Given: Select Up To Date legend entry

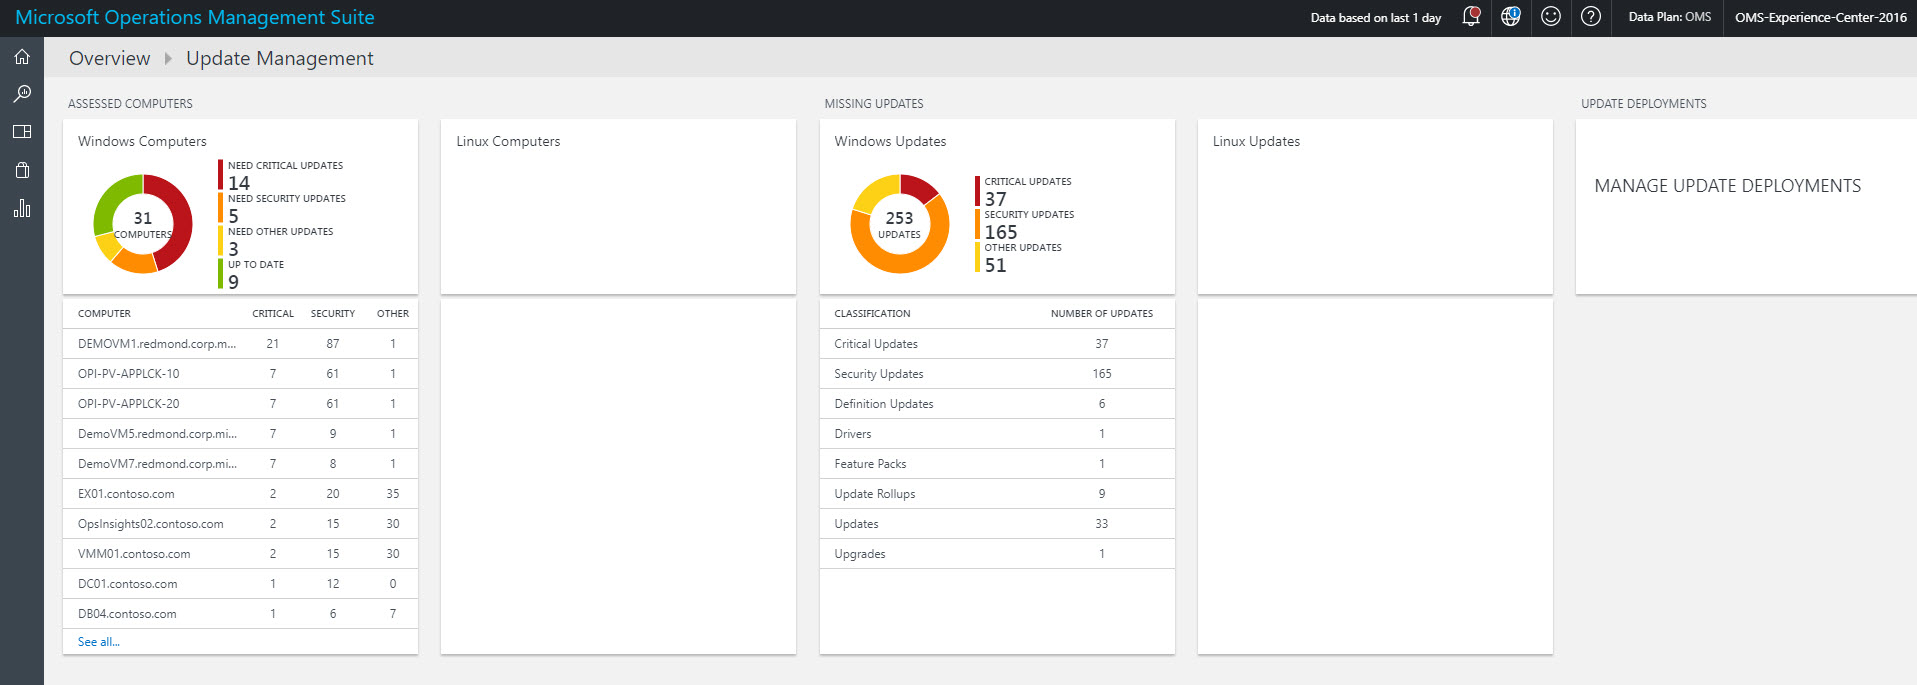Looking at the screenshot, I should (x=252, y=274).
